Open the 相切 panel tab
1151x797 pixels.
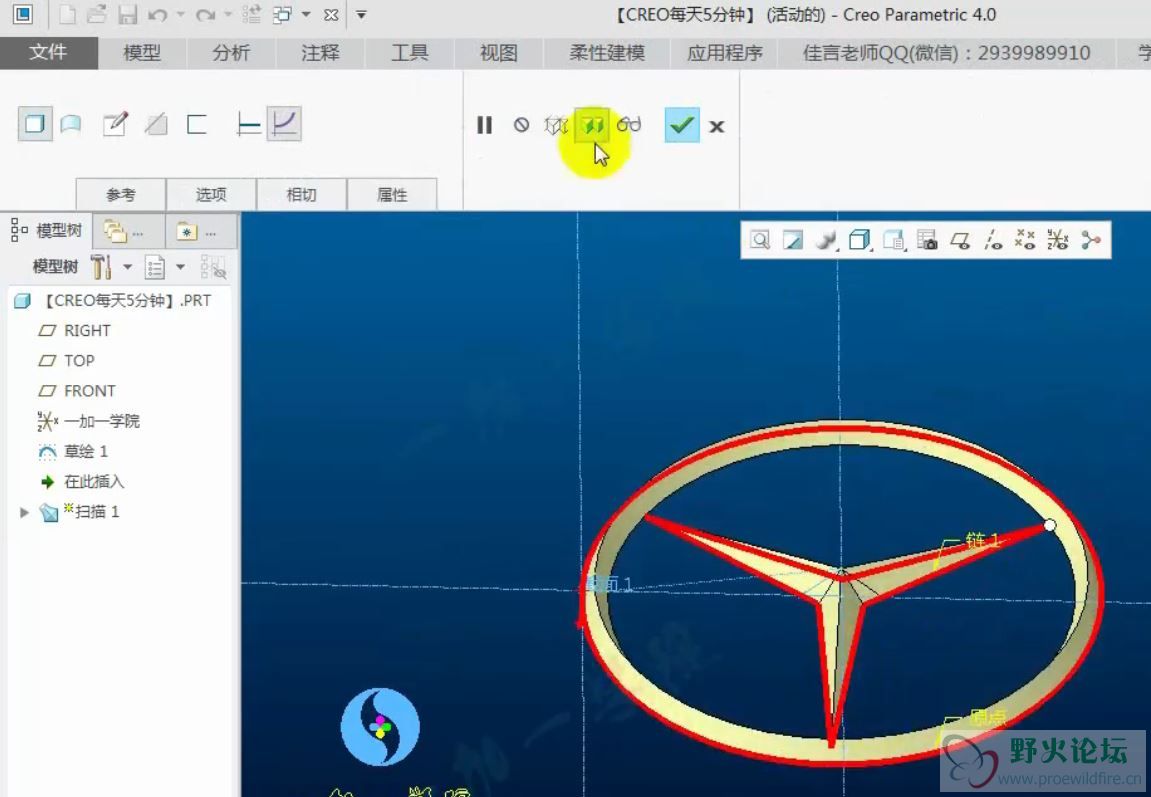pyautogui.click(x=302, y=194)
